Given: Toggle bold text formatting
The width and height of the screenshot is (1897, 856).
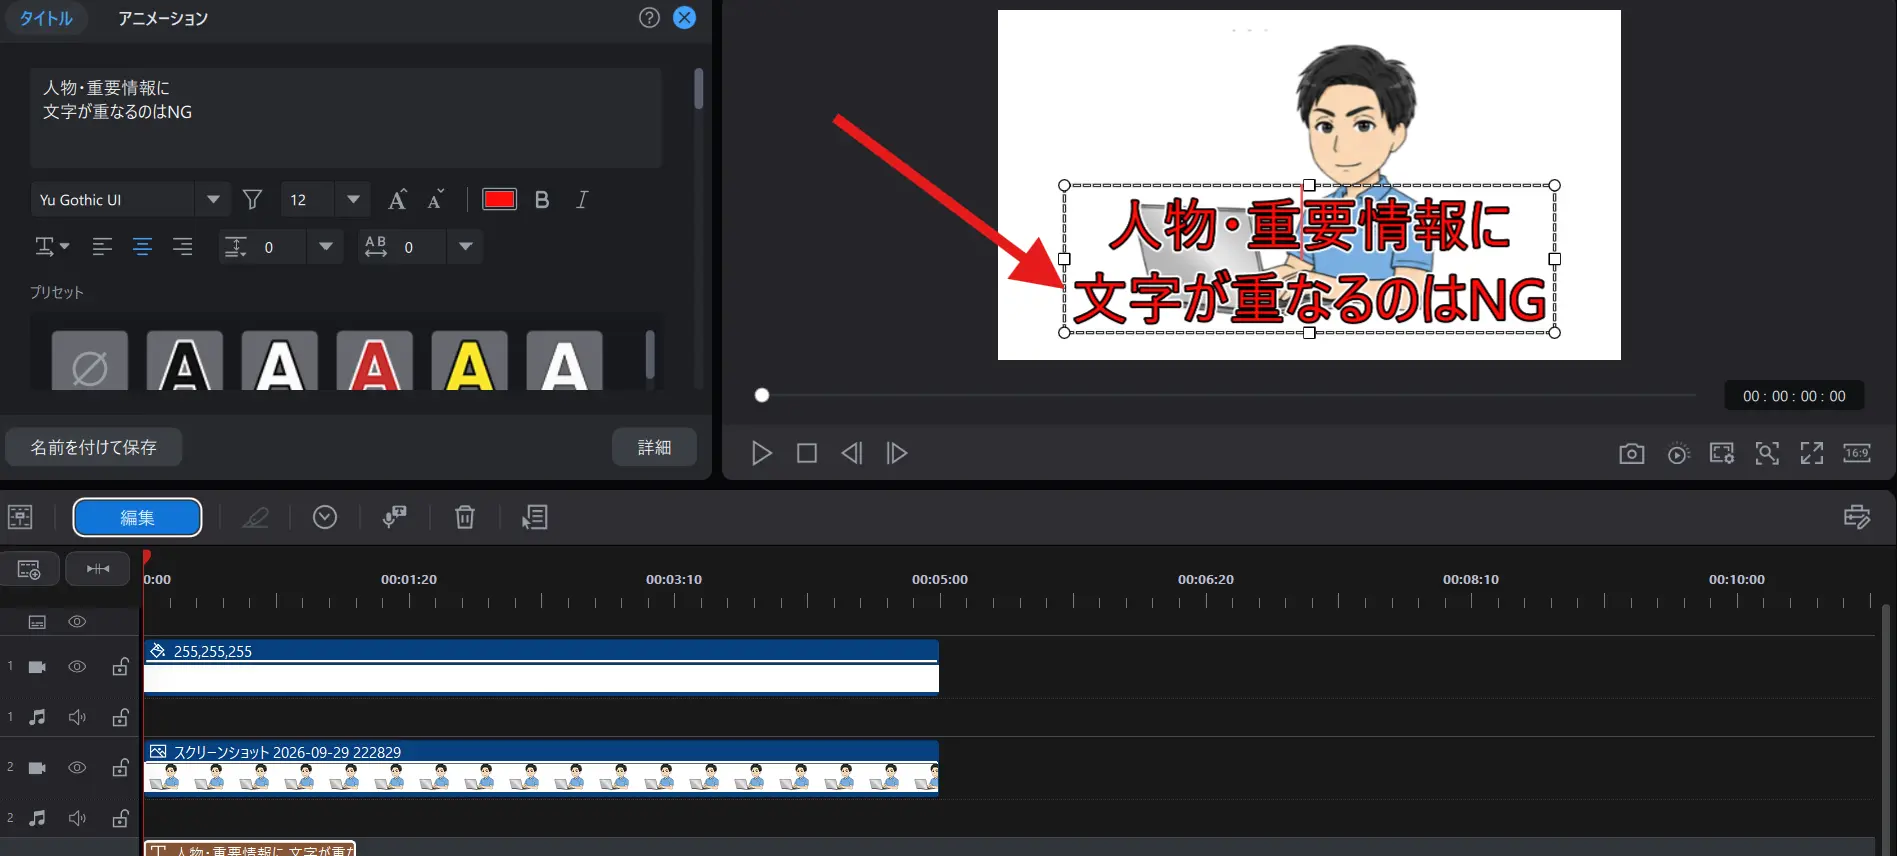Looking at the screenshot, I should [x=542, y=200].
